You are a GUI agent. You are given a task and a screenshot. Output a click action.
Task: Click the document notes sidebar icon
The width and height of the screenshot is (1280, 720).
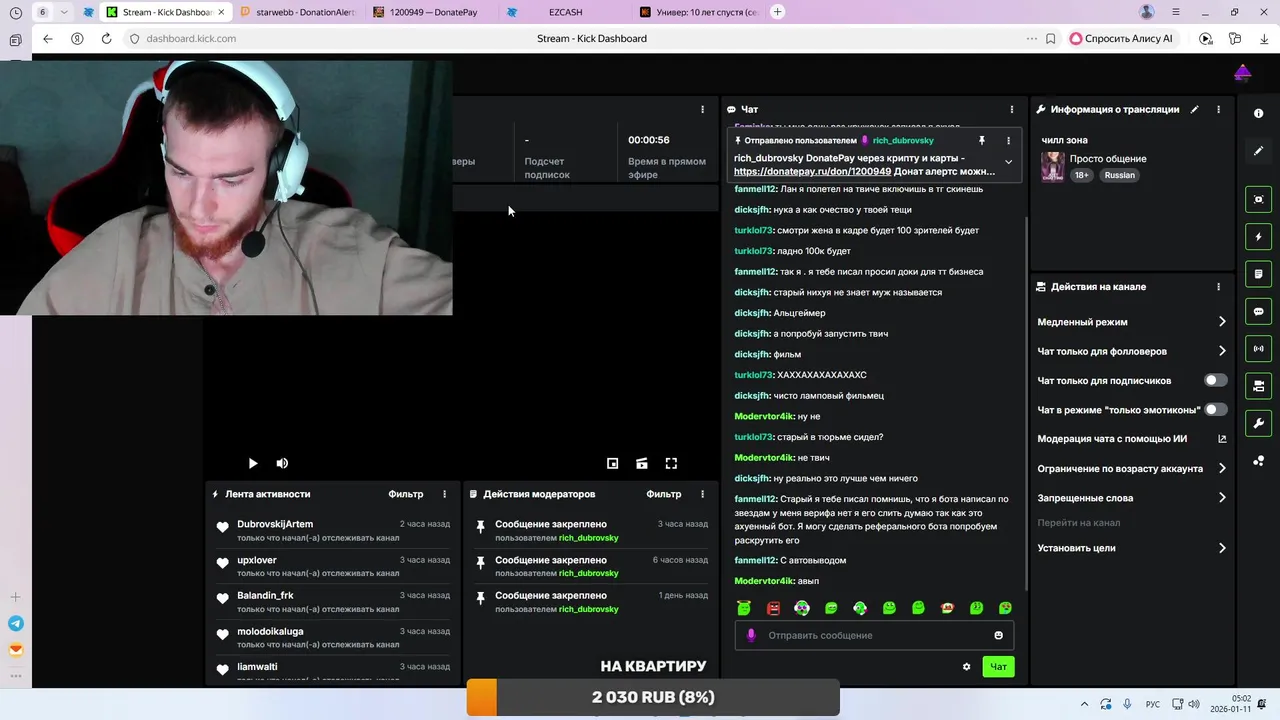[1258, 274]
